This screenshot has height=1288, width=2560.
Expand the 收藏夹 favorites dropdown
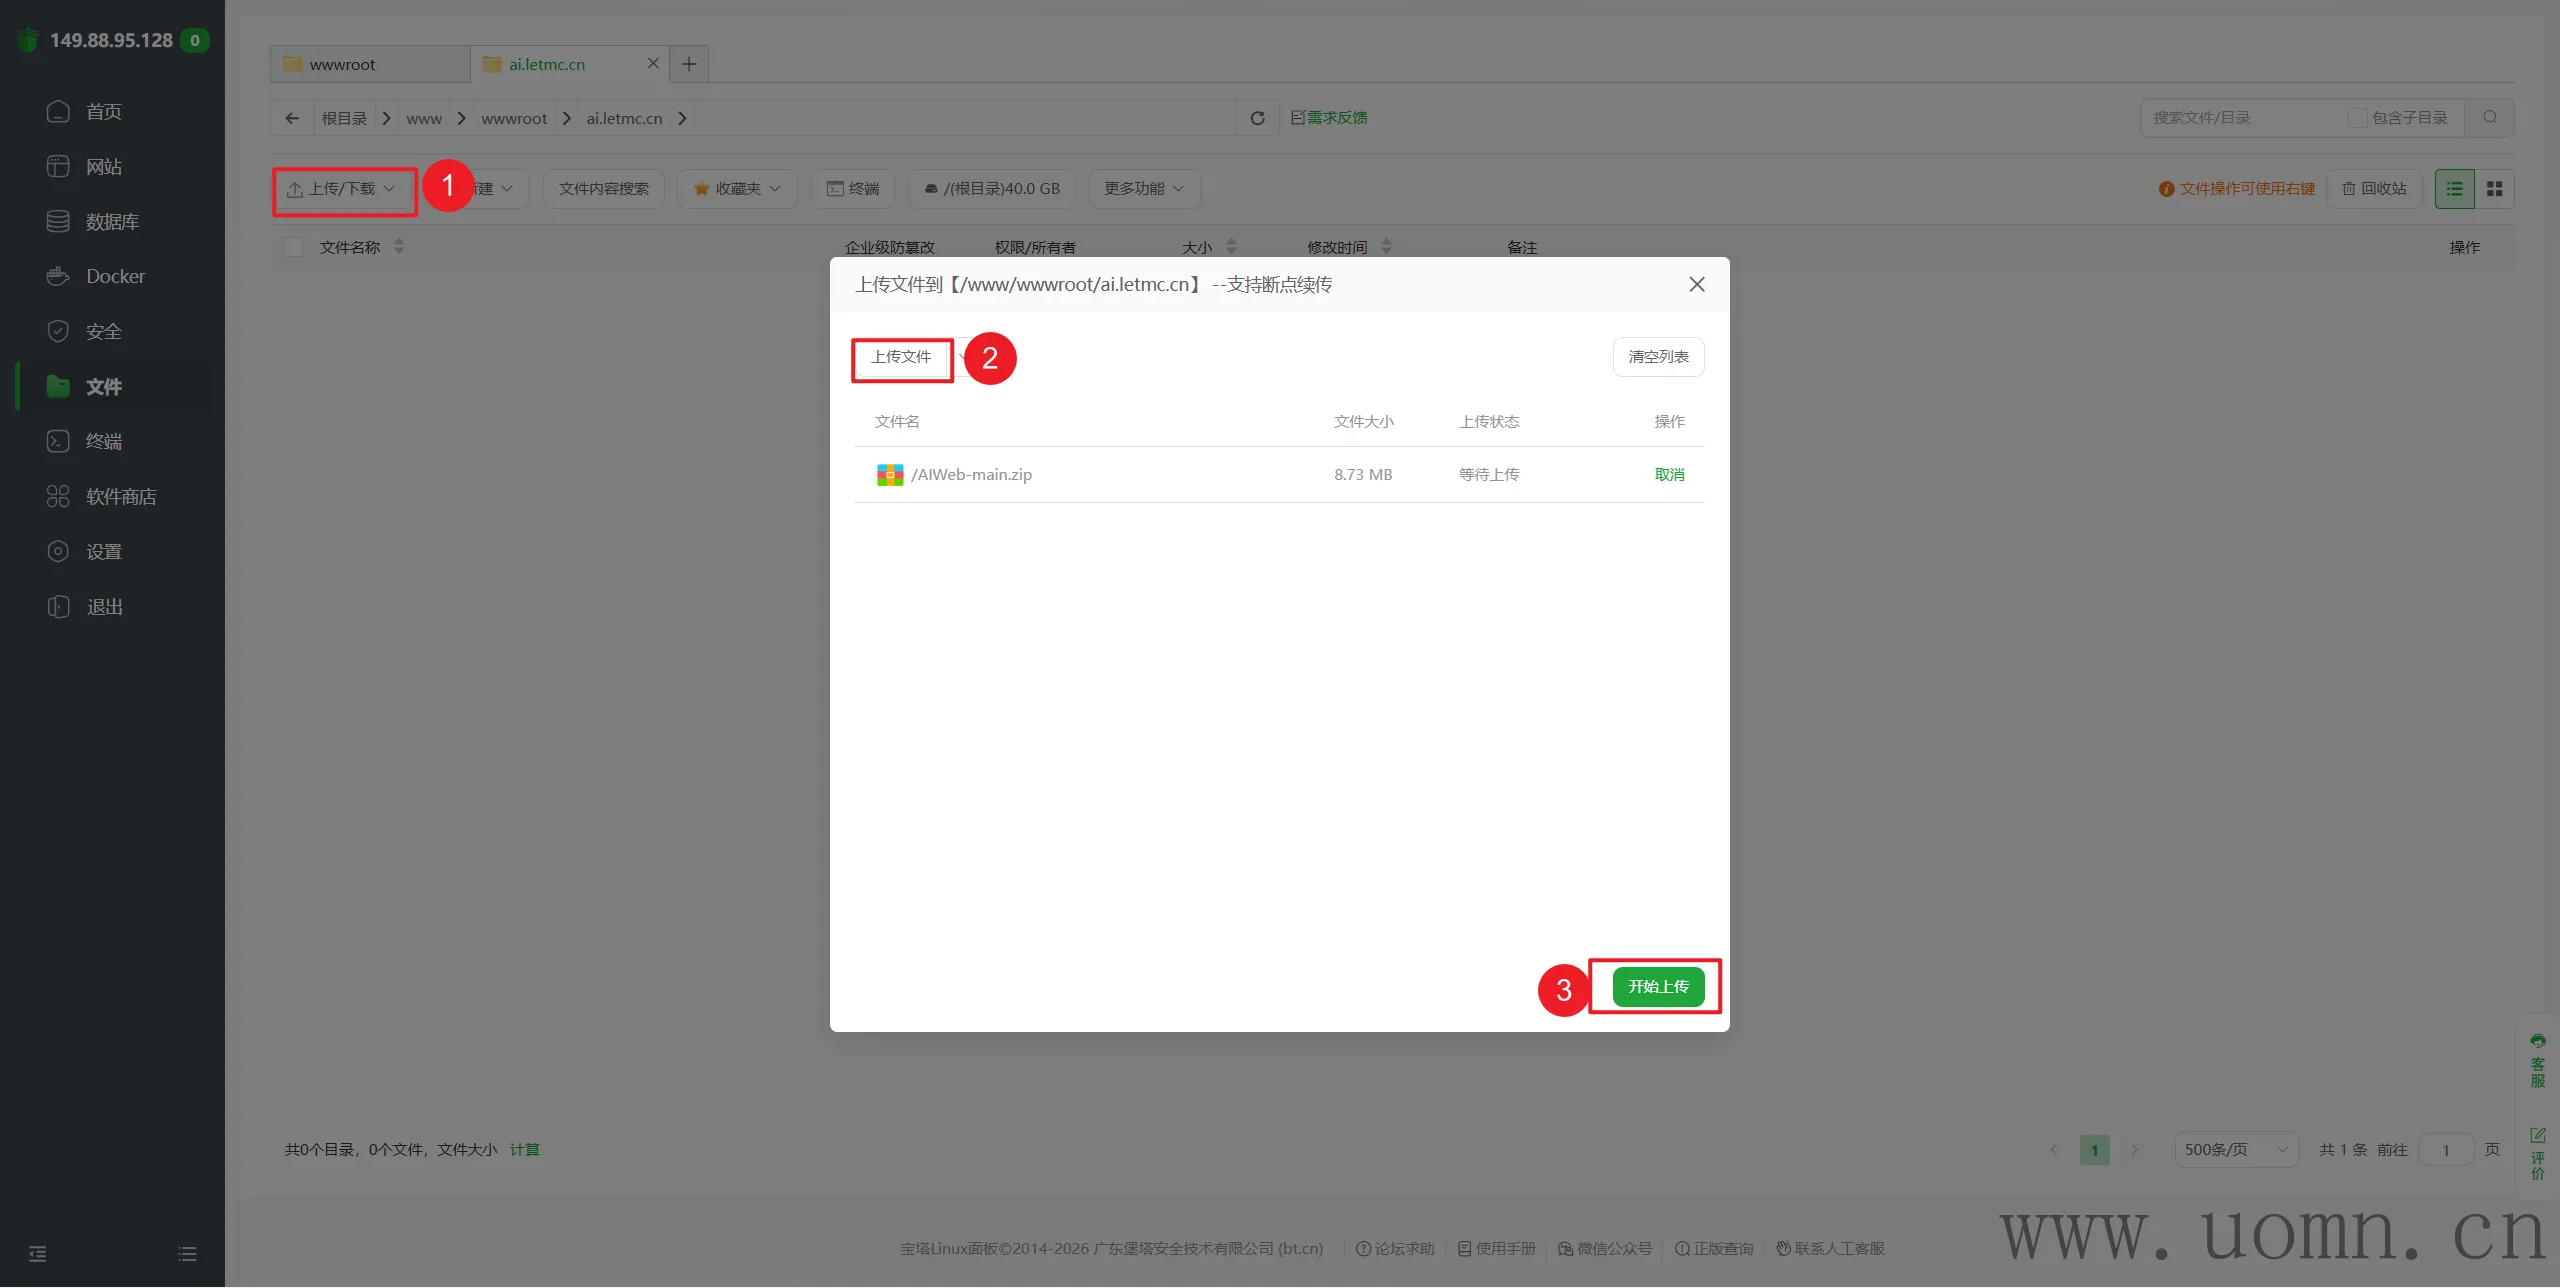click(x=737, y=189)
